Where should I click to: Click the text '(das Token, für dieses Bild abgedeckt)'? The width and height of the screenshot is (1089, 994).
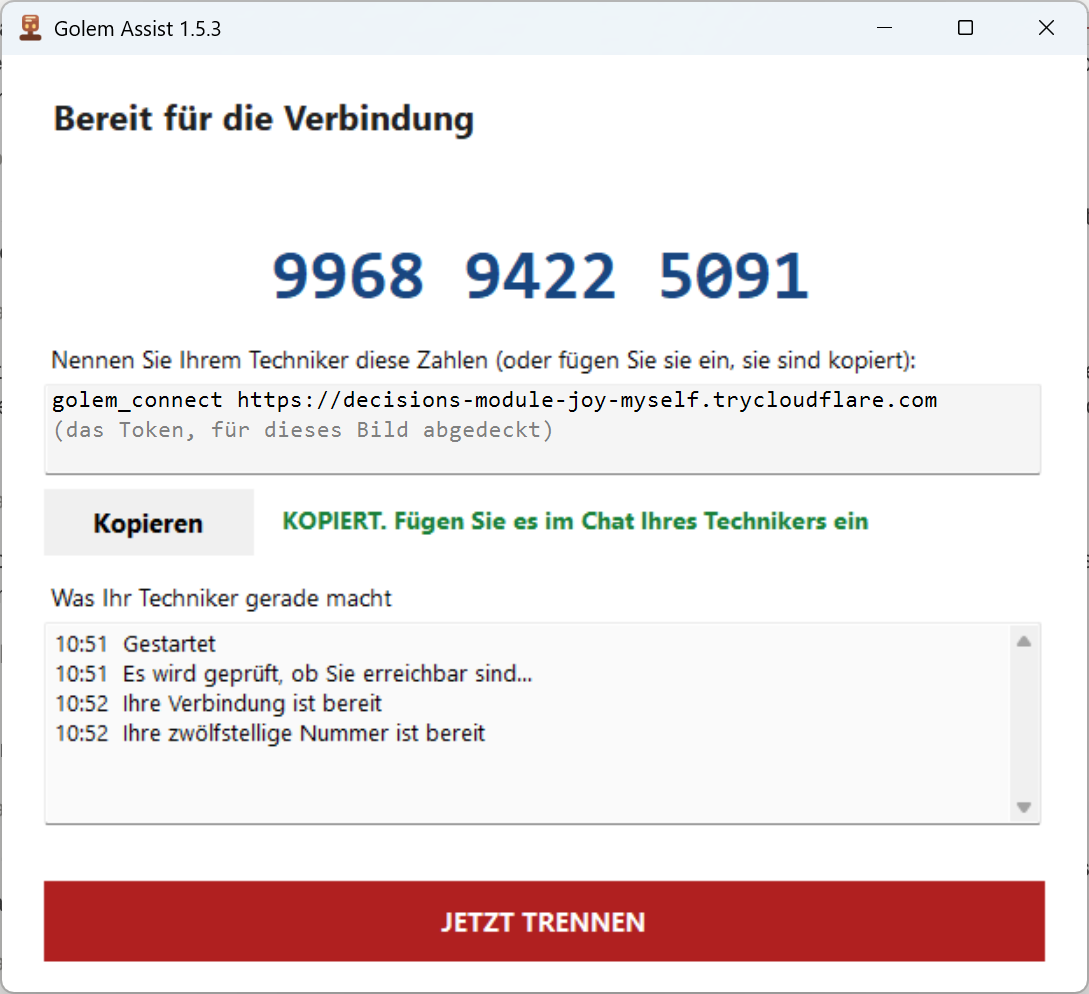coord(303,430)
